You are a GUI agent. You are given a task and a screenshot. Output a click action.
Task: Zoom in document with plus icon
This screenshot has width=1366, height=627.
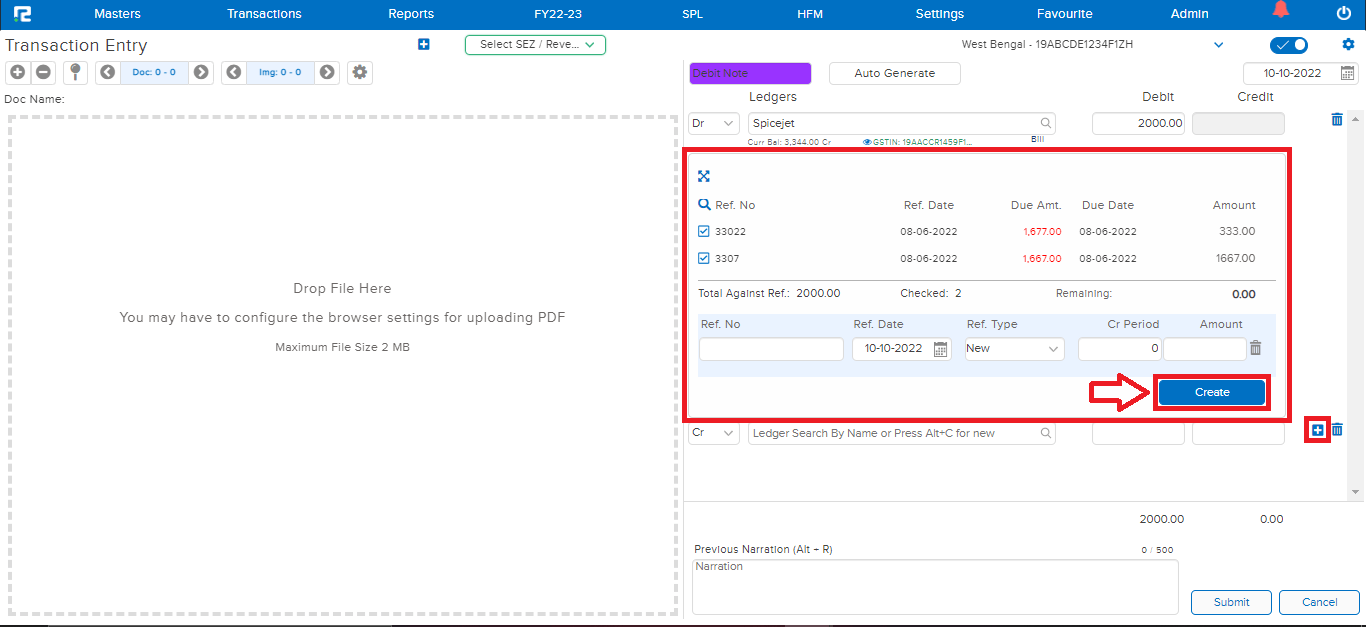click(x=17, y=72)
